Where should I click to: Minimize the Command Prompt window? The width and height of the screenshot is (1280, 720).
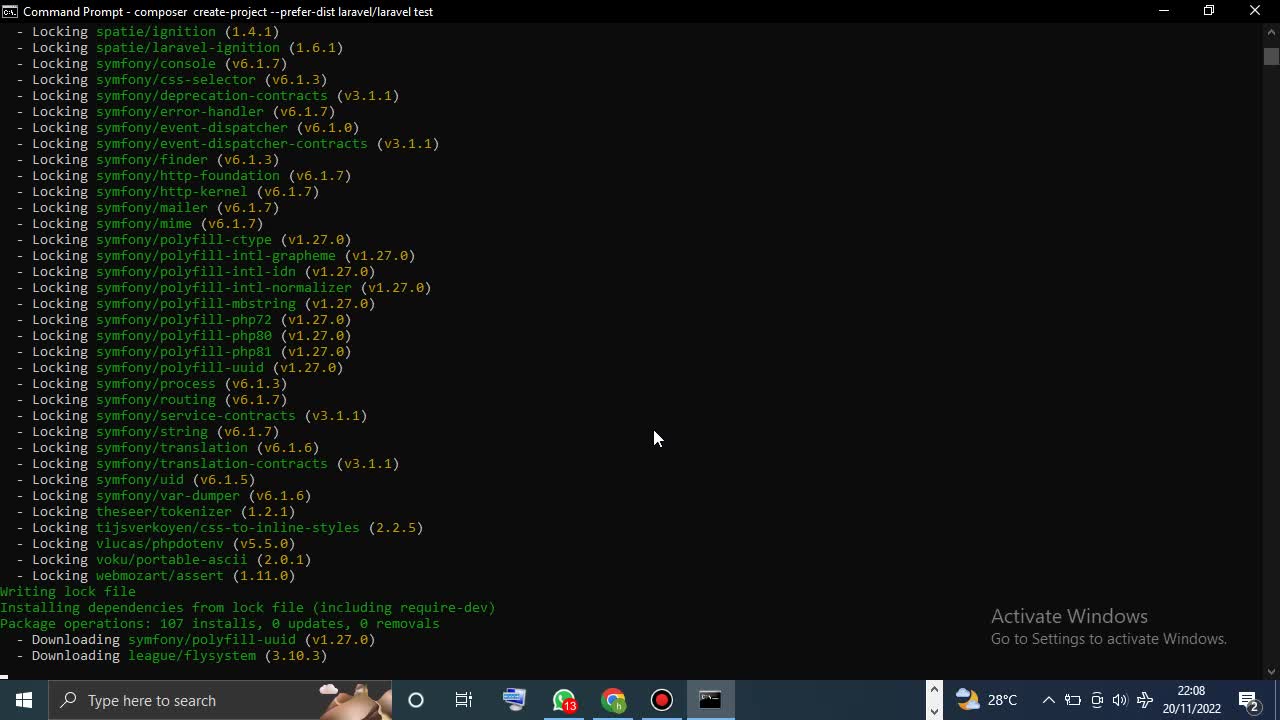tap(1163, 11)
